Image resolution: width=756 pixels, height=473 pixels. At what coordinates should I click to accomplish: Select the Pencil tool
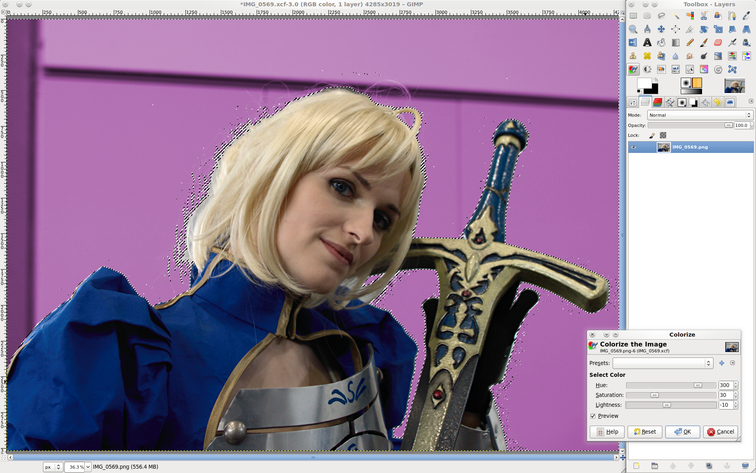pos(690,42)
